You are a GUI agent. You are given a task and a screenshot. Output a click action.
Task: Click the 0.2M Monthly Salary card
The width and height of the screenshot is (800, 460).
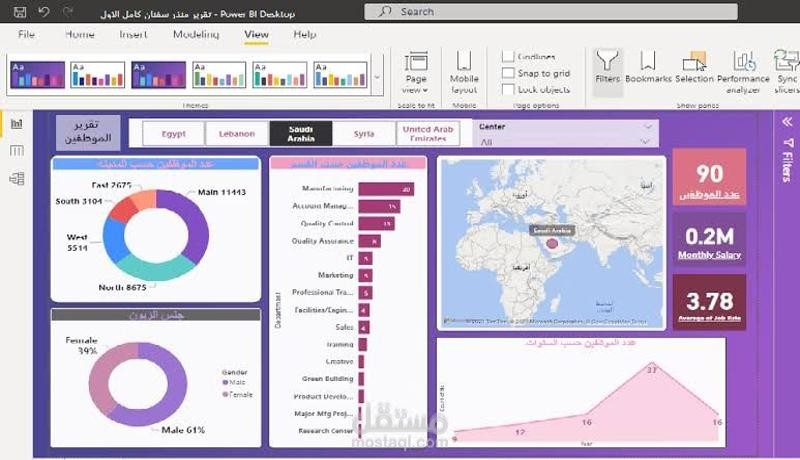click(709, 240)
